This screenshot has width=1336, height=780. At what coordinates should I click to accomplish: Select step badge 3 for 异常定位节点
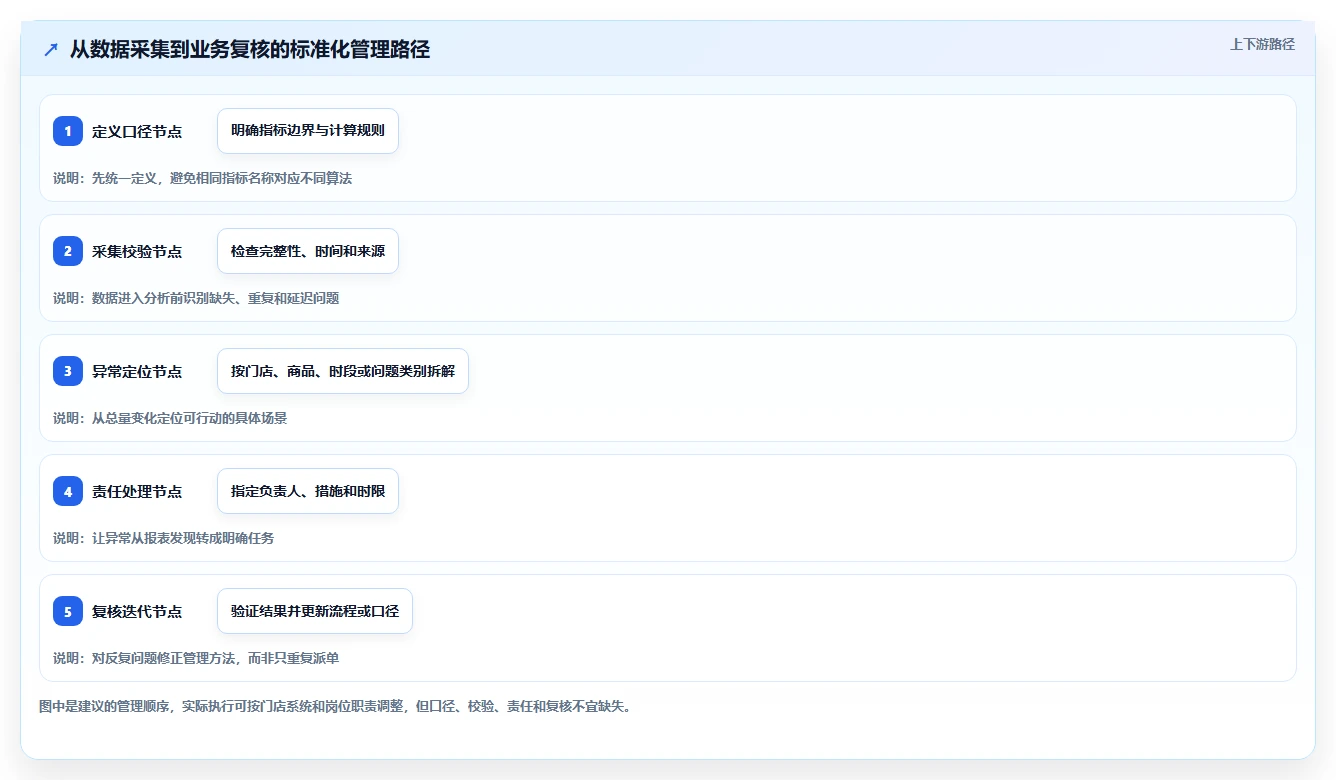pos(68,371)
